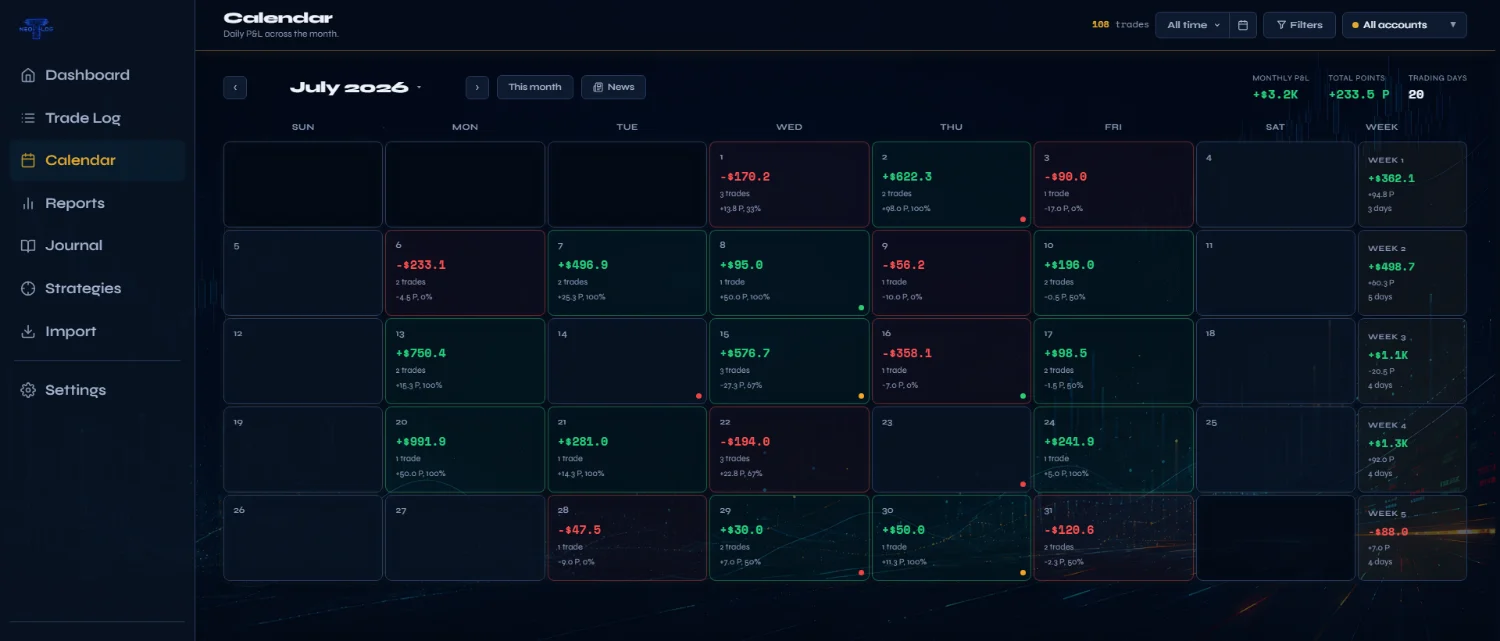Open Week 5 summary card
This screenshot has height=641, width=1500.
click(1412, 538)
